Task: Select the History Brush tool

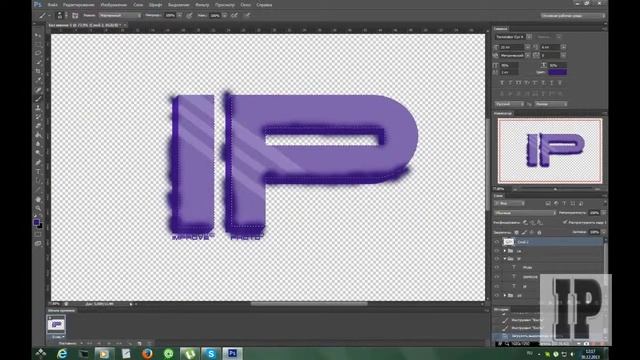Action: (x=38, y=117)
